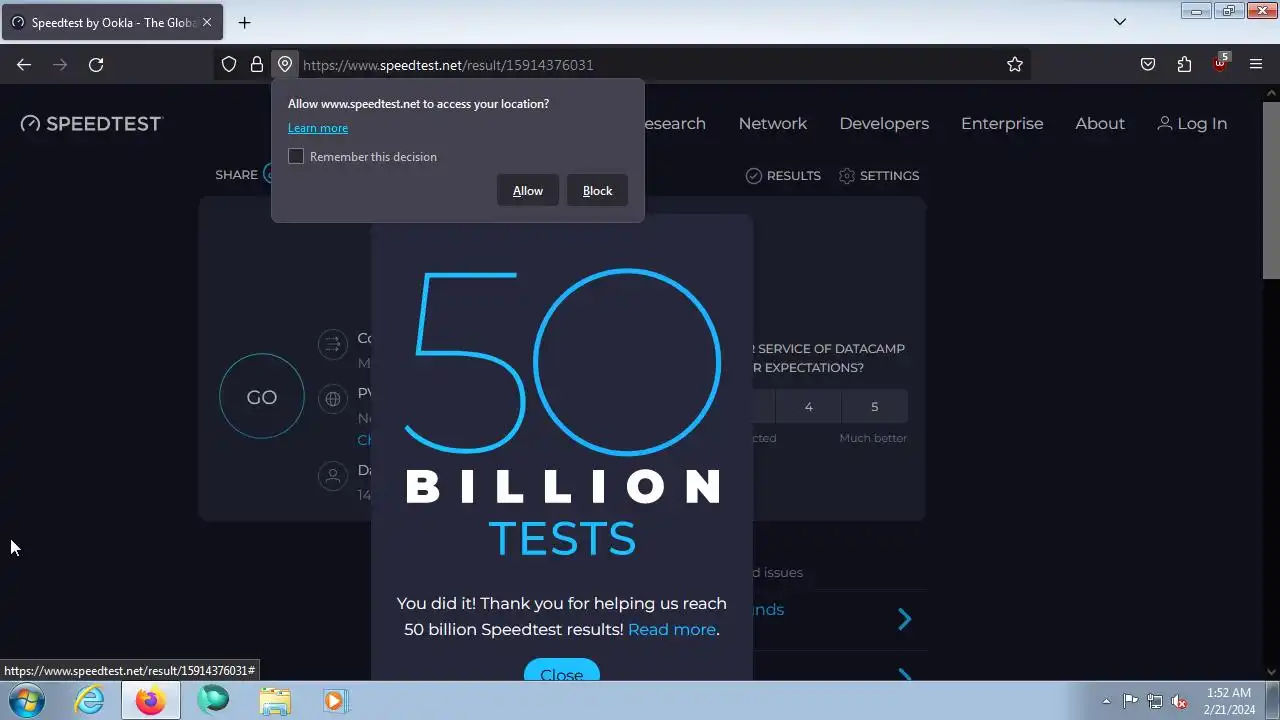The width and height of the screenshot is (1280, 720).
Task: Open Firefox hamburger application menu
Action: click(1256, 64)
